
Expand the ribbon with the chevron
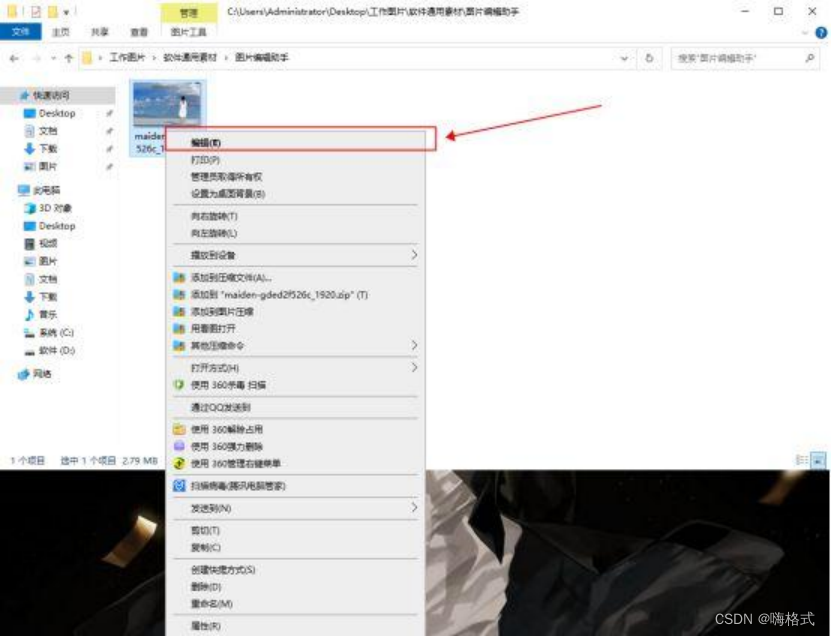(805, 33)
